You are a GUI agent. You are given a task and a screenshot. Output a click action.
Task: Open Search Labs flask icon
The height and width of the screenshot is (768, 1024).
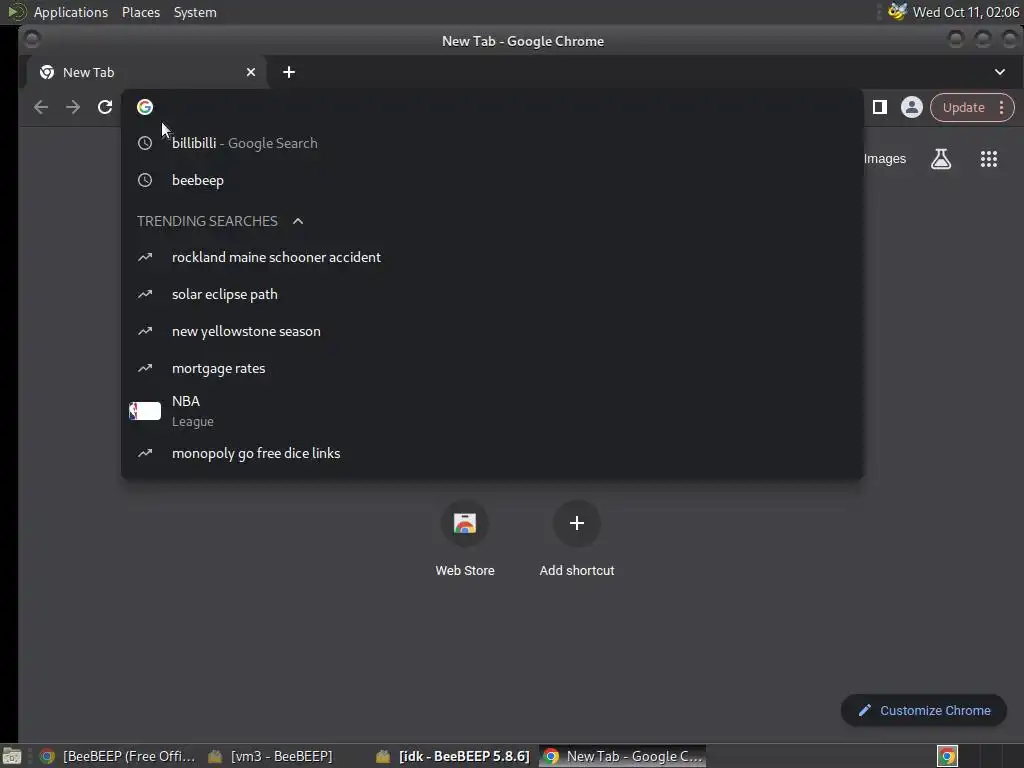pyautogui.click(x=940, y=159)
